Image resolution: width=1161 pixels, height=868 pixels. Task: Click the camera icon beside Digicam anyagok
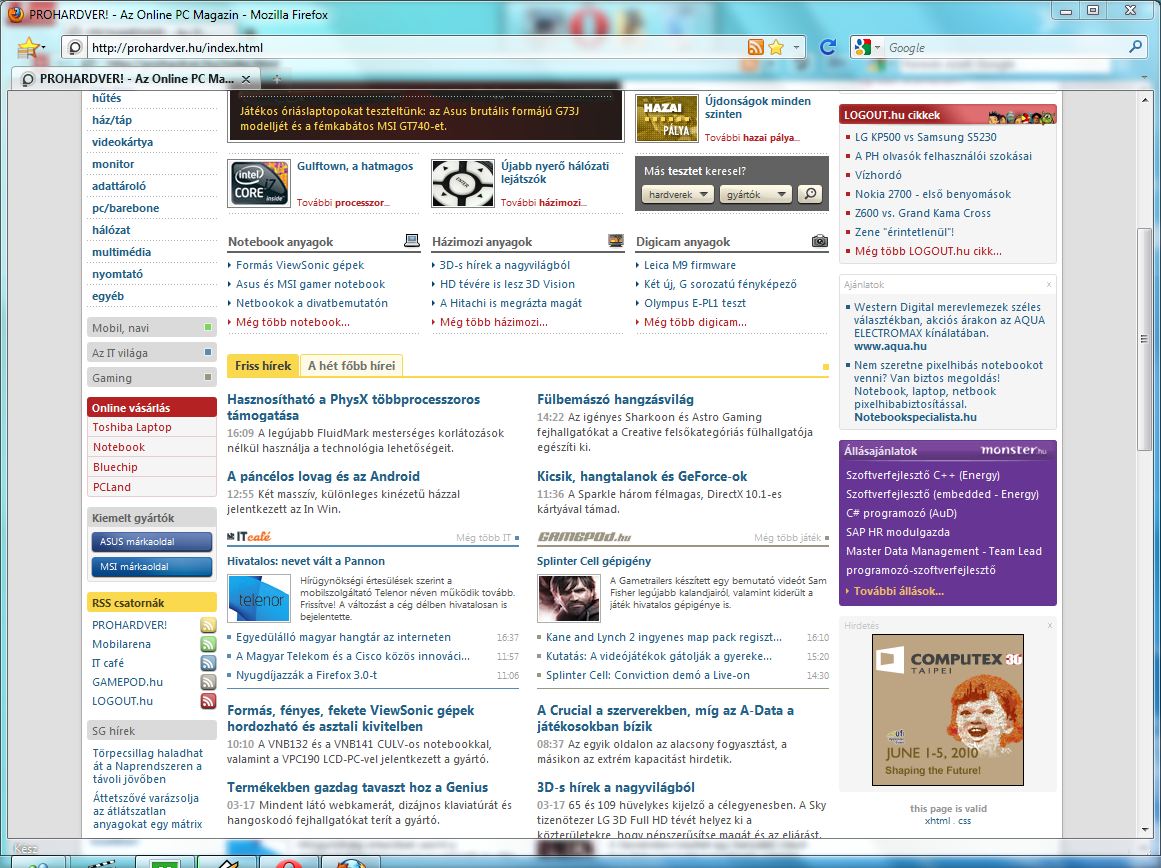[820, 241]
